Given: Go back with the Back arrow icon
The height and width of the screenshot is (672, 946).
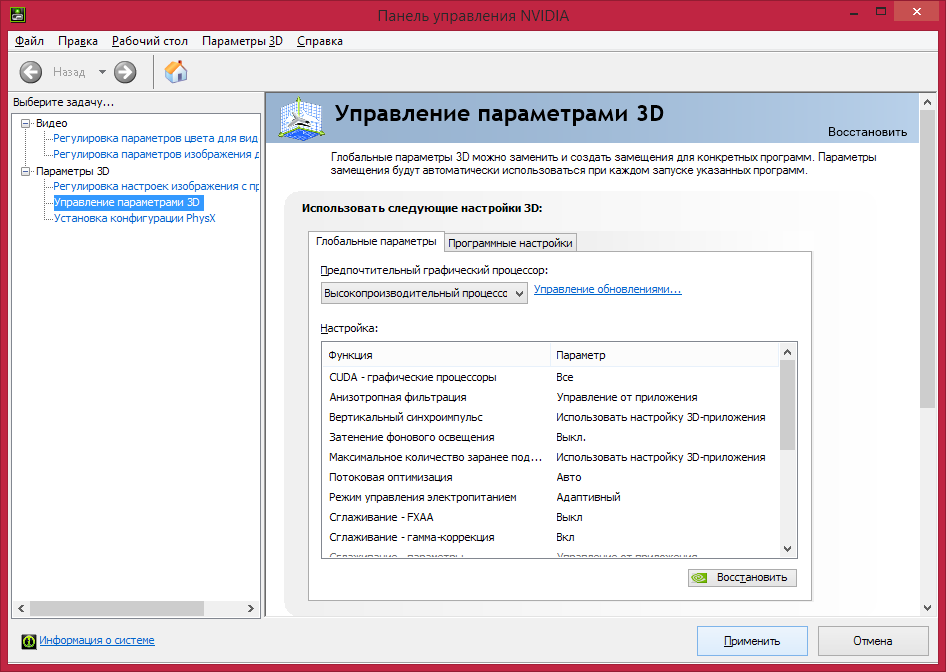Looking at the screenshot, I should tap(31, 72).
